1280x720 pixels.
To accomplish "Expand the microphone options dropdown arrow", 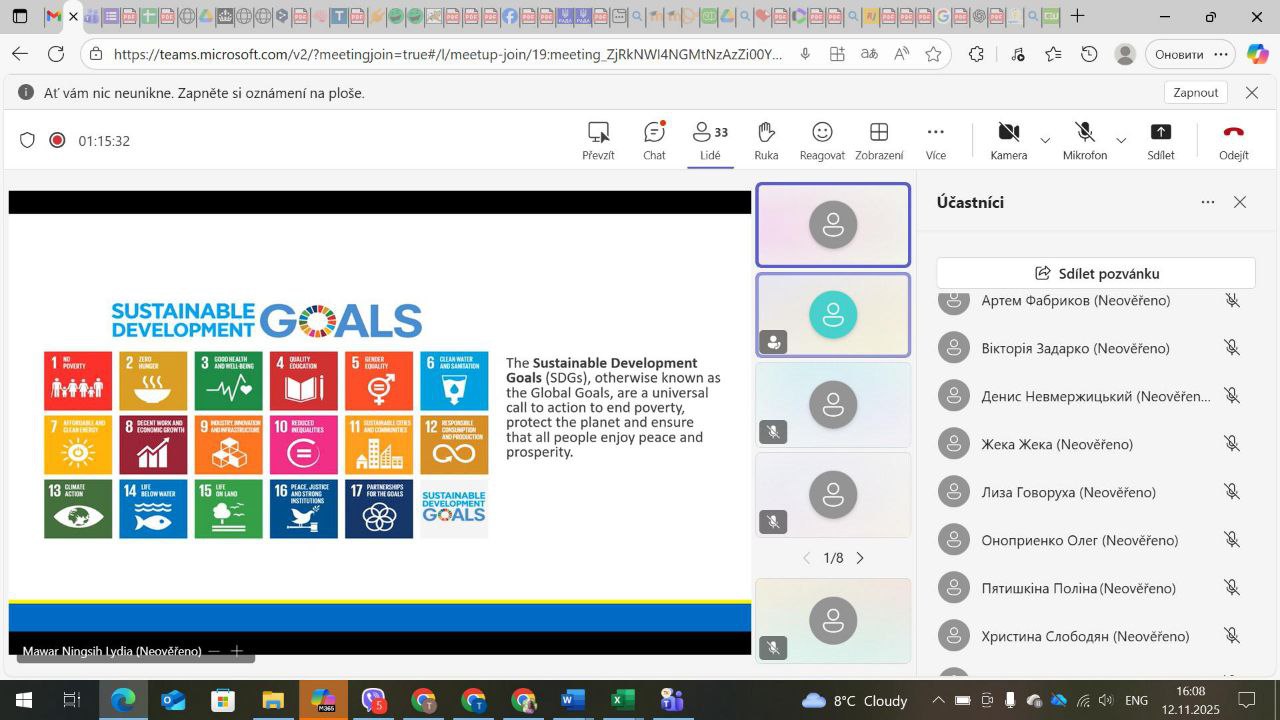I will tap(1121, 141).
